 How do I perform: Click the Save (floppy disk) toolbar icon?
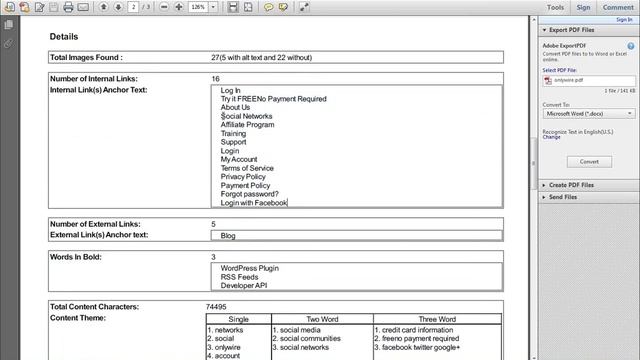[x=53, y=7]
